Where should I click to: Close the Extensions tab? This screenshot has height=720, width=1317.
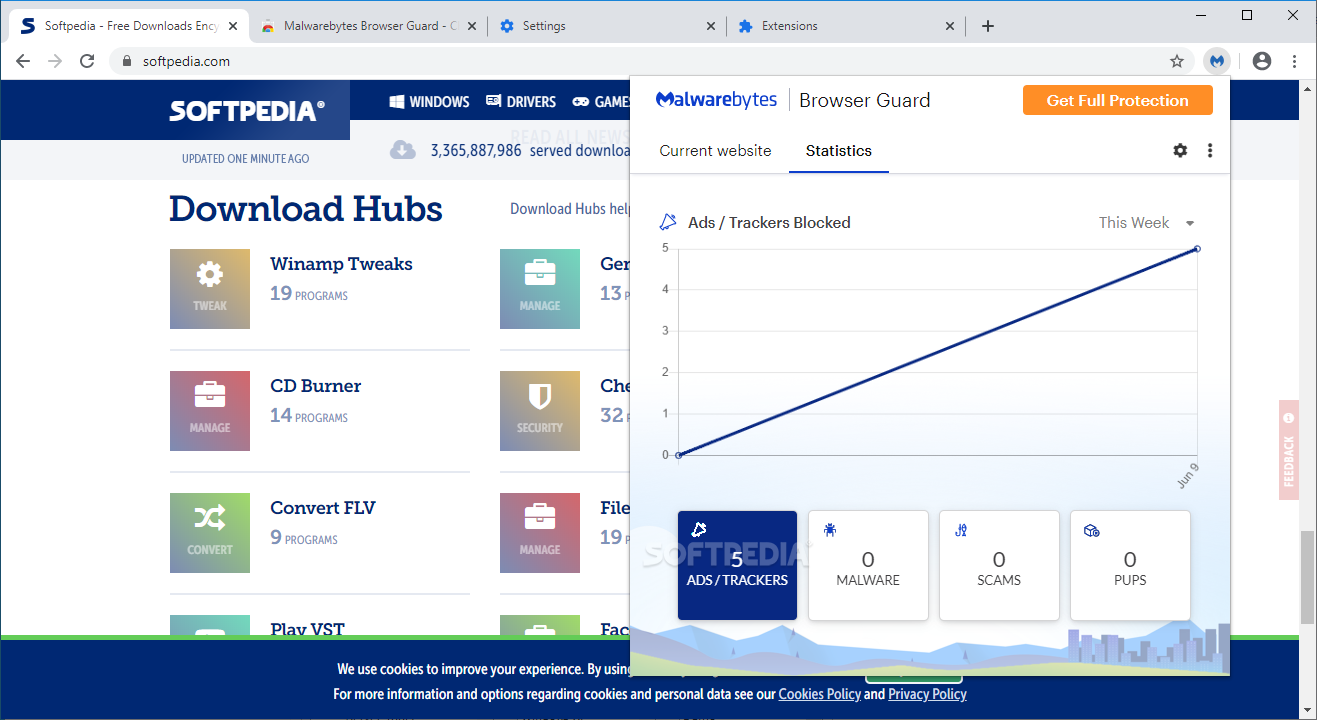[x=949, y=26]
